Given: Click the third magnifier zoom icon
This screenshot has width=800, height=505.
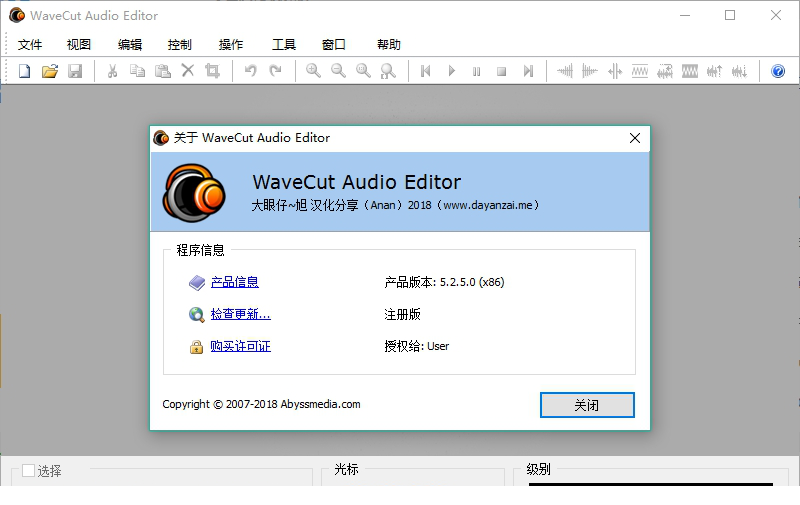Looking at the screenshot, I should pos(363,71).
